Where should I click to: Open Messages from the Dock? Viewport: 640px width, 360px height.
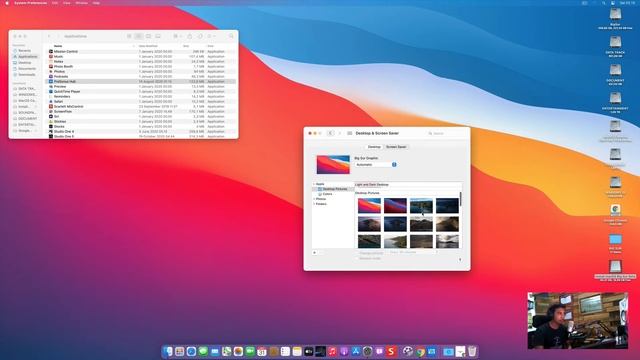[x=203, y=351]
